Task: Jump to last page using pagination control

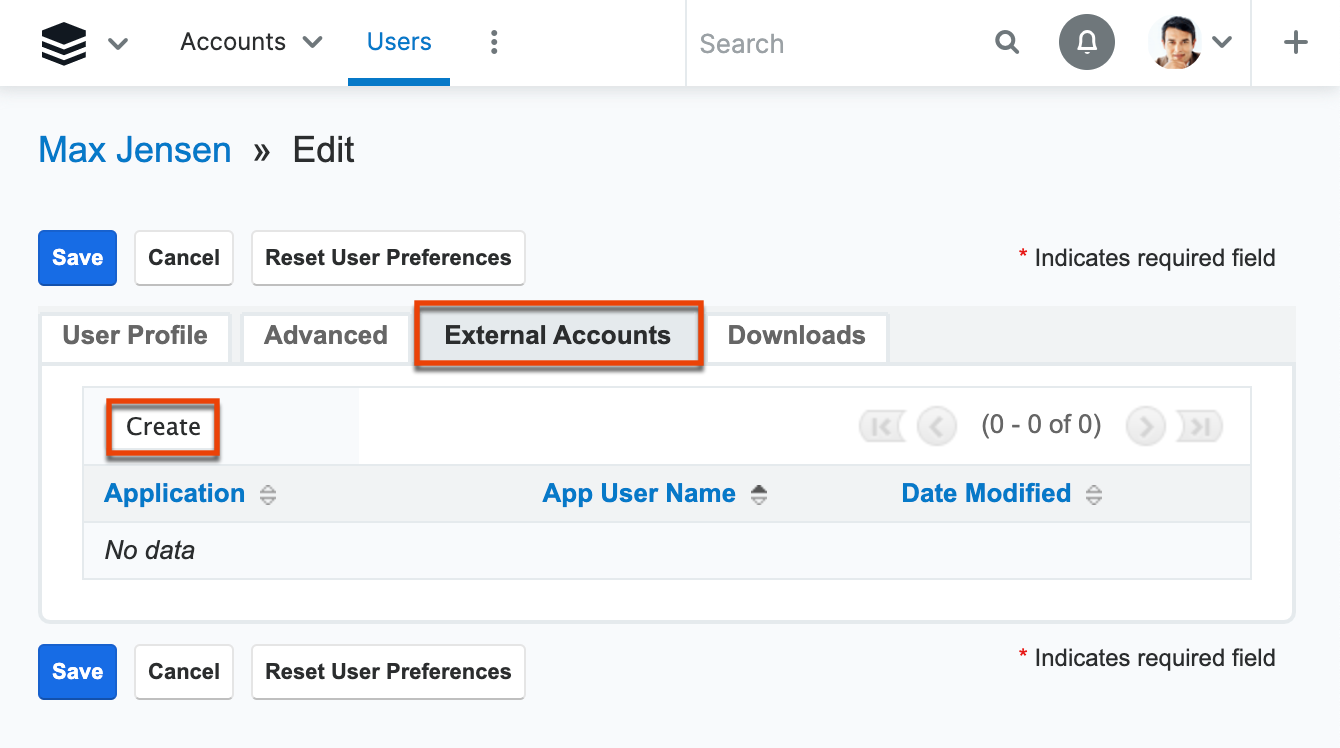Action: click(x=1200, y=426)
